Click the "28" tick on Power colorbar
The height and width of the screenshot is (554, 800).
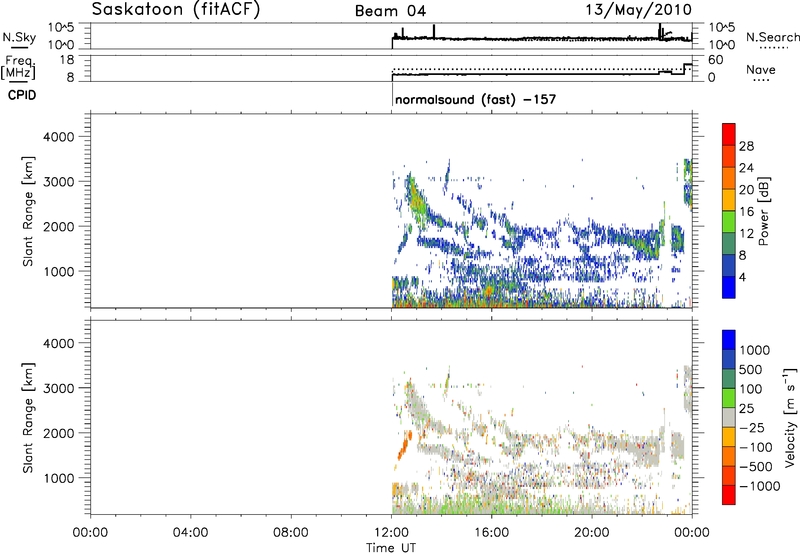[746, 146]
